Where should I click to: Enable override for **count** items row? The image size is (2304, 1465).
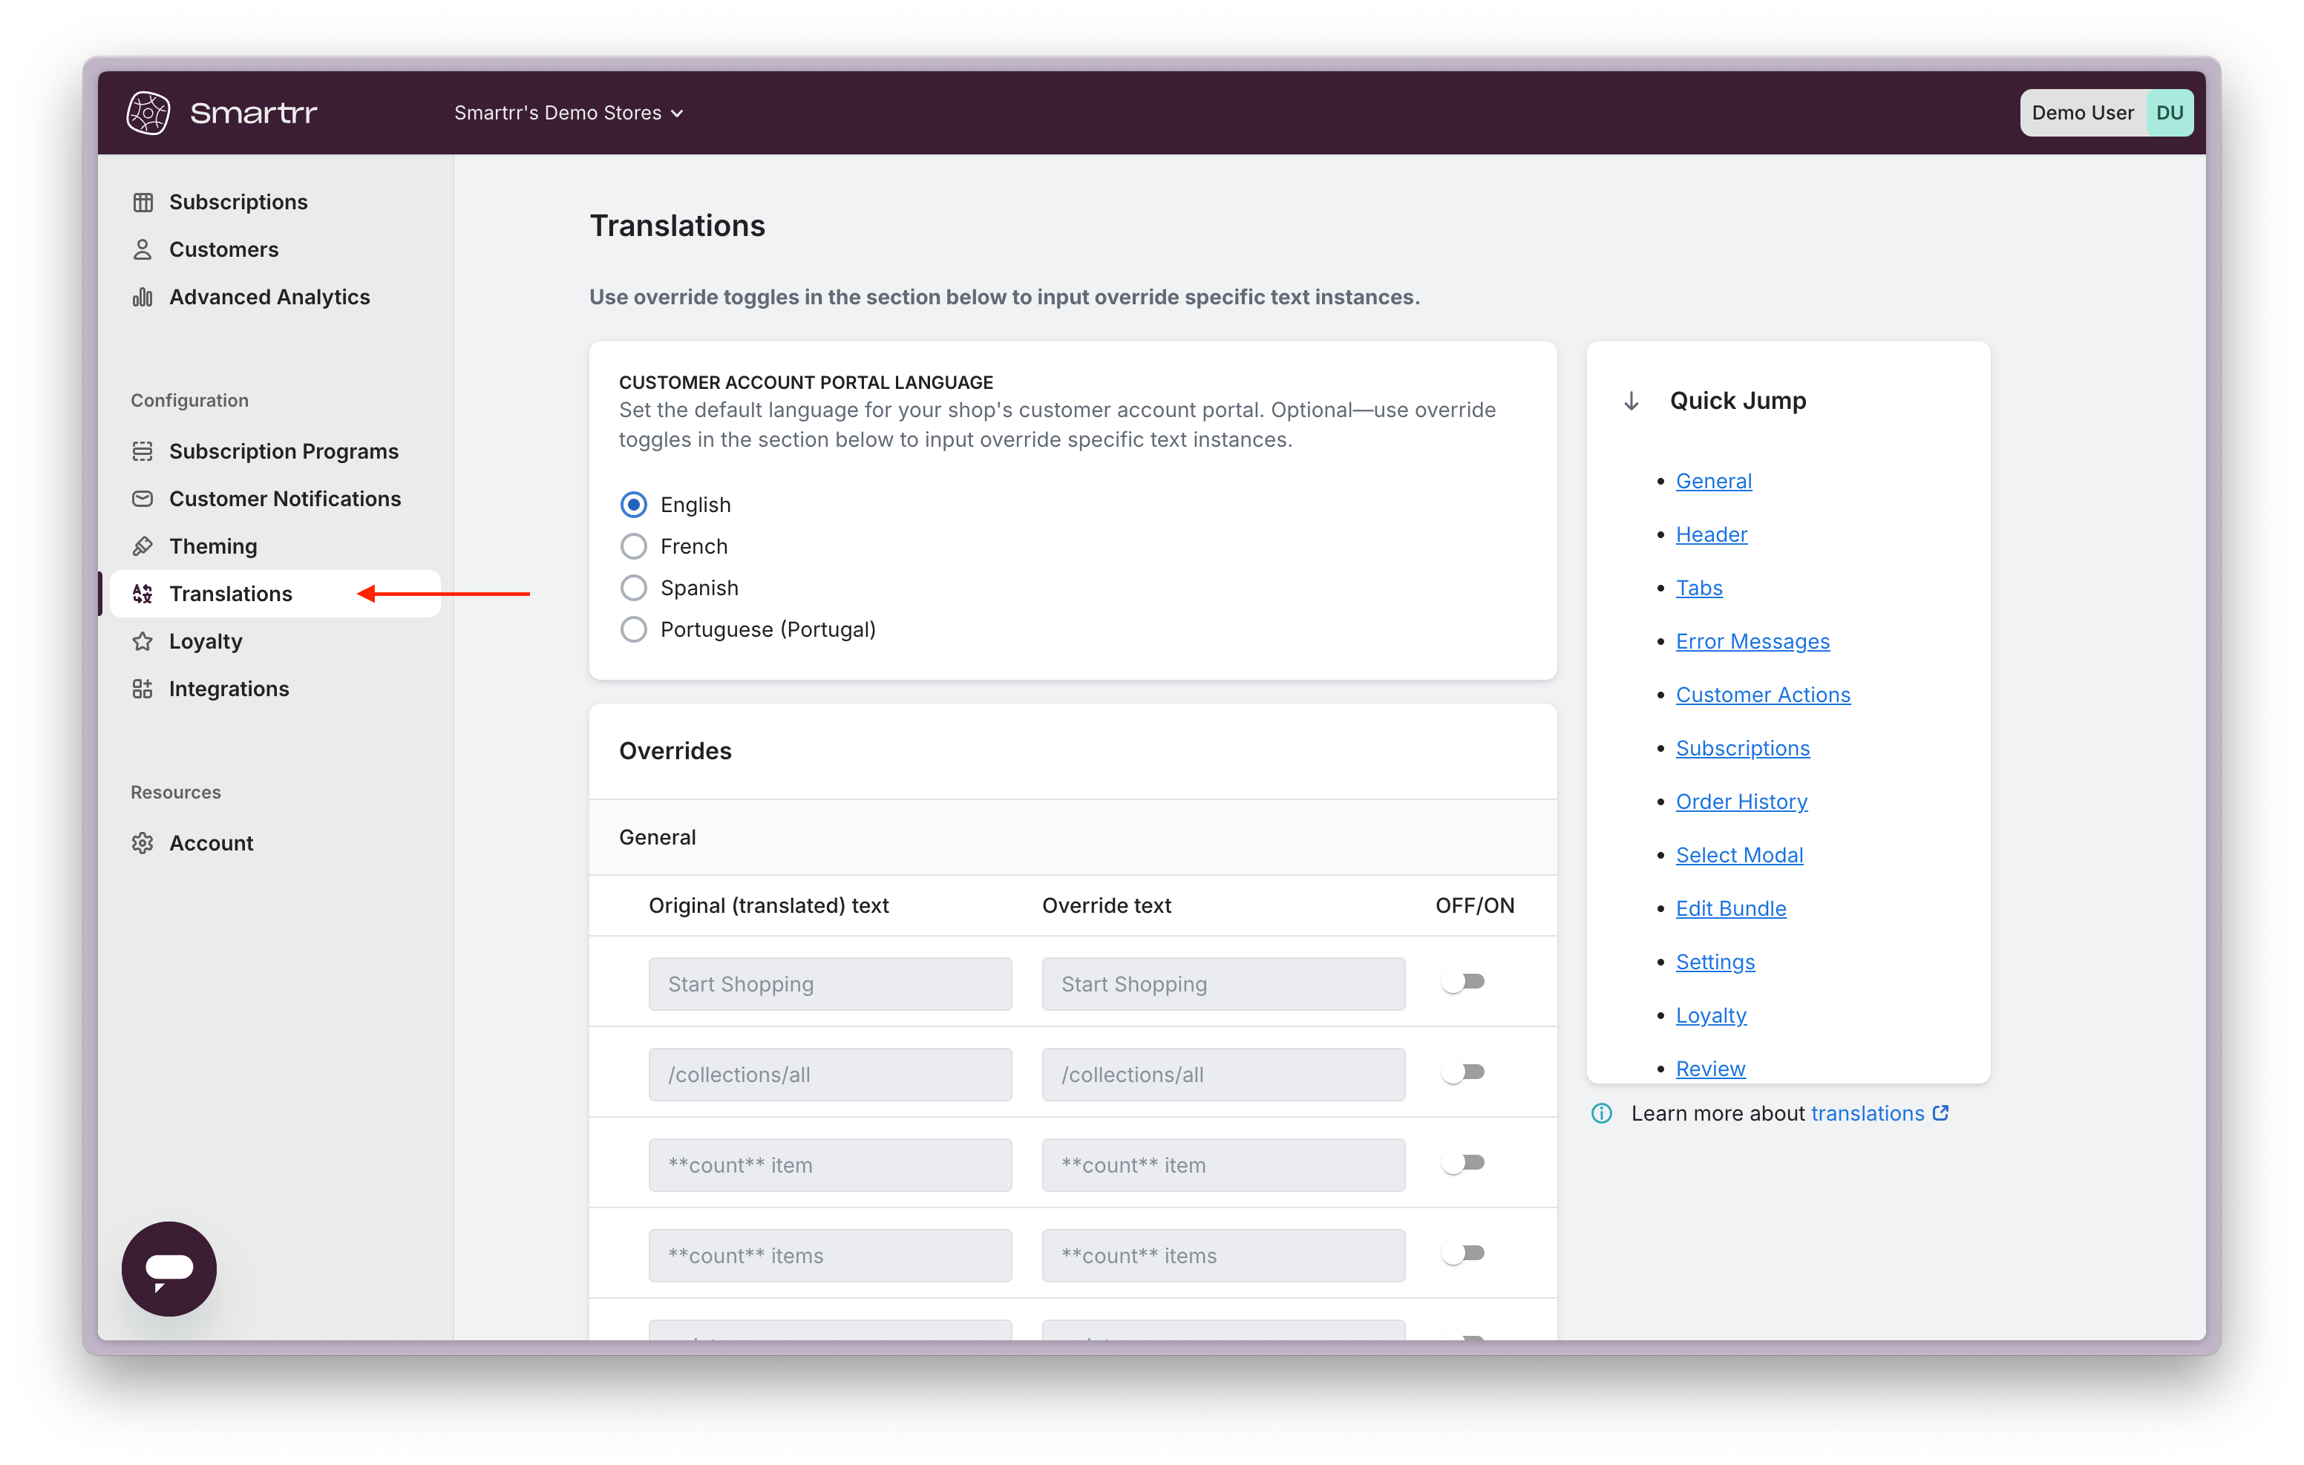1464,1254
